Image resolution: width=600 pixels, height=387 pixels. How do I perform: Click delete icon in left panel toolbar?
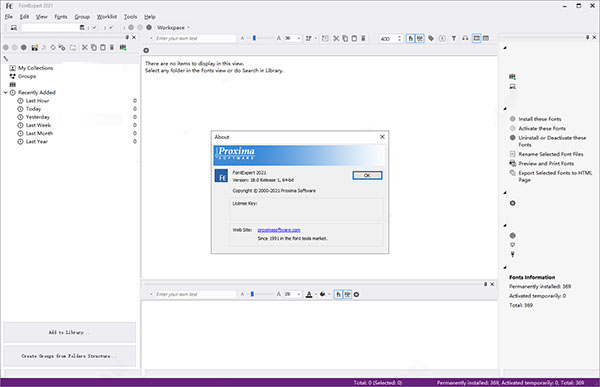click(x=112, y=47)
